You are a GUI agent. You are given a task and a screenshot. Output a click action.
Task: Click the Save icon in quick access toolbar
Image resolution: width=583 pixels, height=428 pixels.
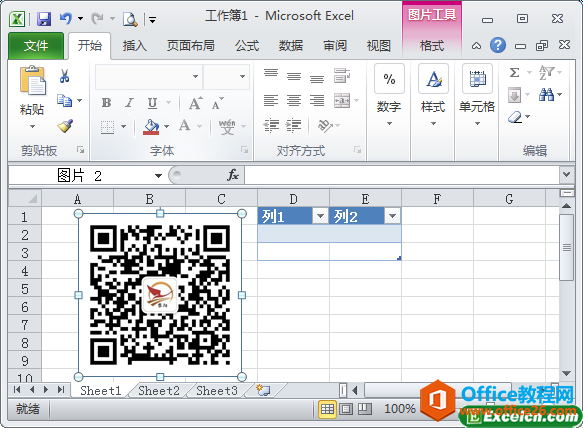[x=44, y=19]
